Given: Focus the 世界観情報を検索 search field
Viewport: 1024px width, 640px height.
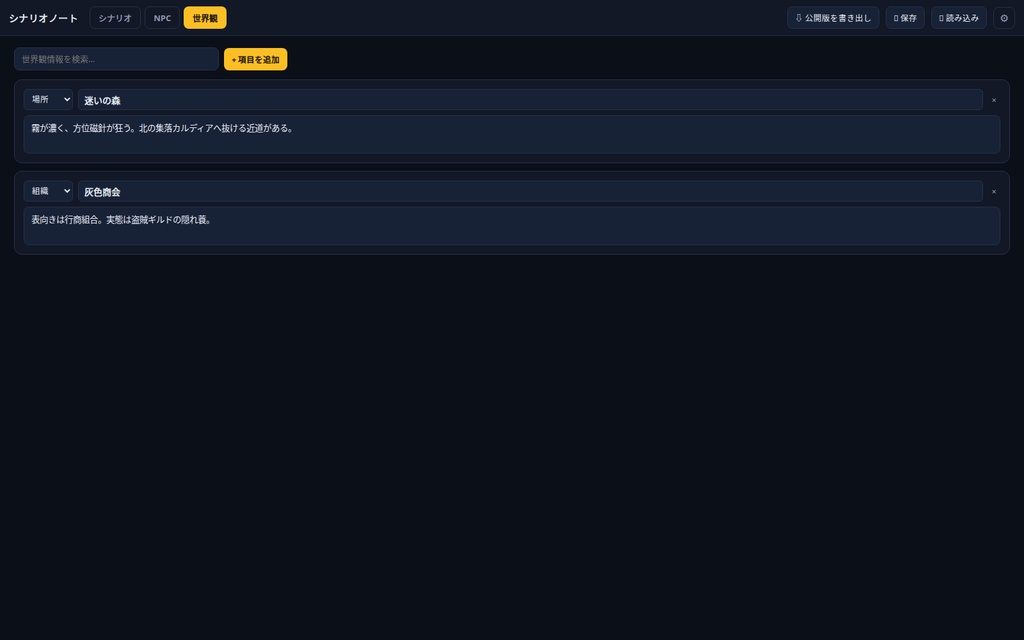Looking at the screenshot, I should click(x=116, y=59).
